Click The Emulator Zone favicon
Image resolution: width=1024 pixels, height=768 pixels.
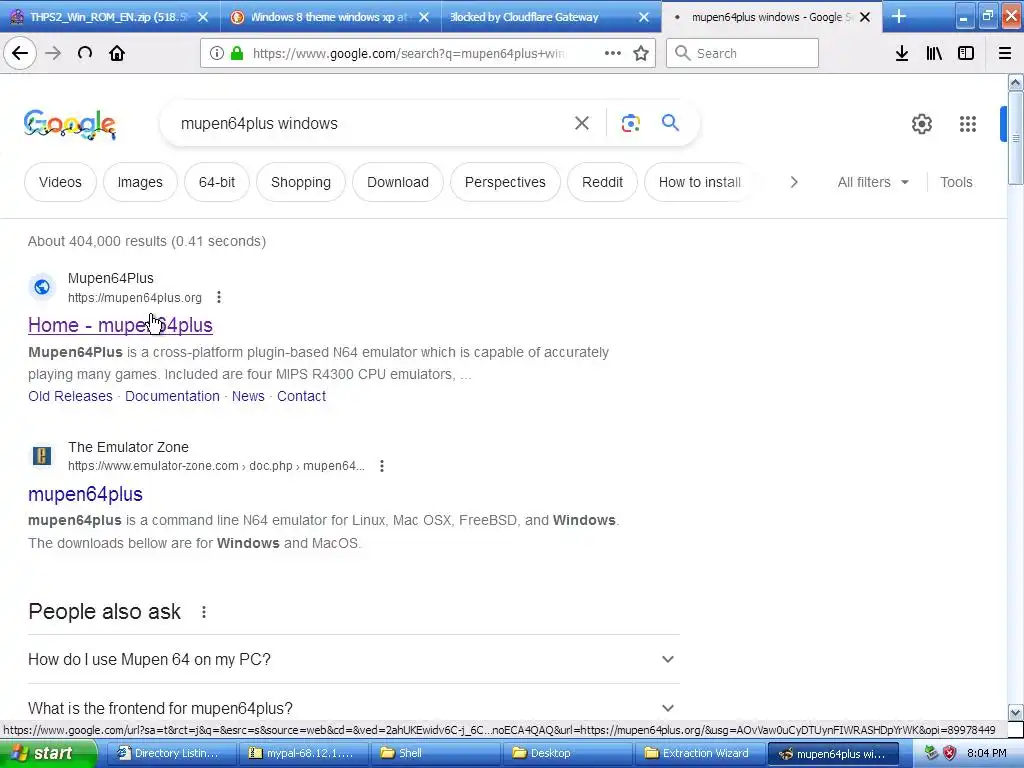[42, 455]
